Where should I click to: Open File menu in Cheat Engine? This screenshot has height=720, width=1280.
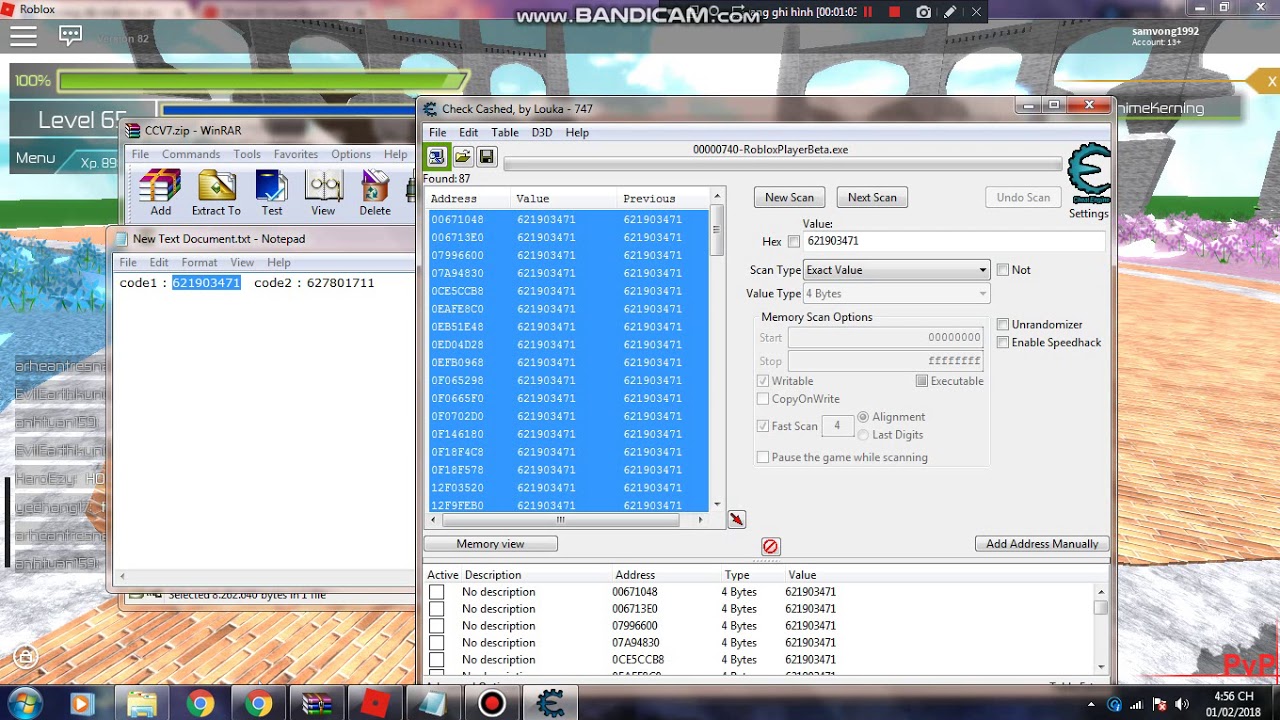coord(438,132)
